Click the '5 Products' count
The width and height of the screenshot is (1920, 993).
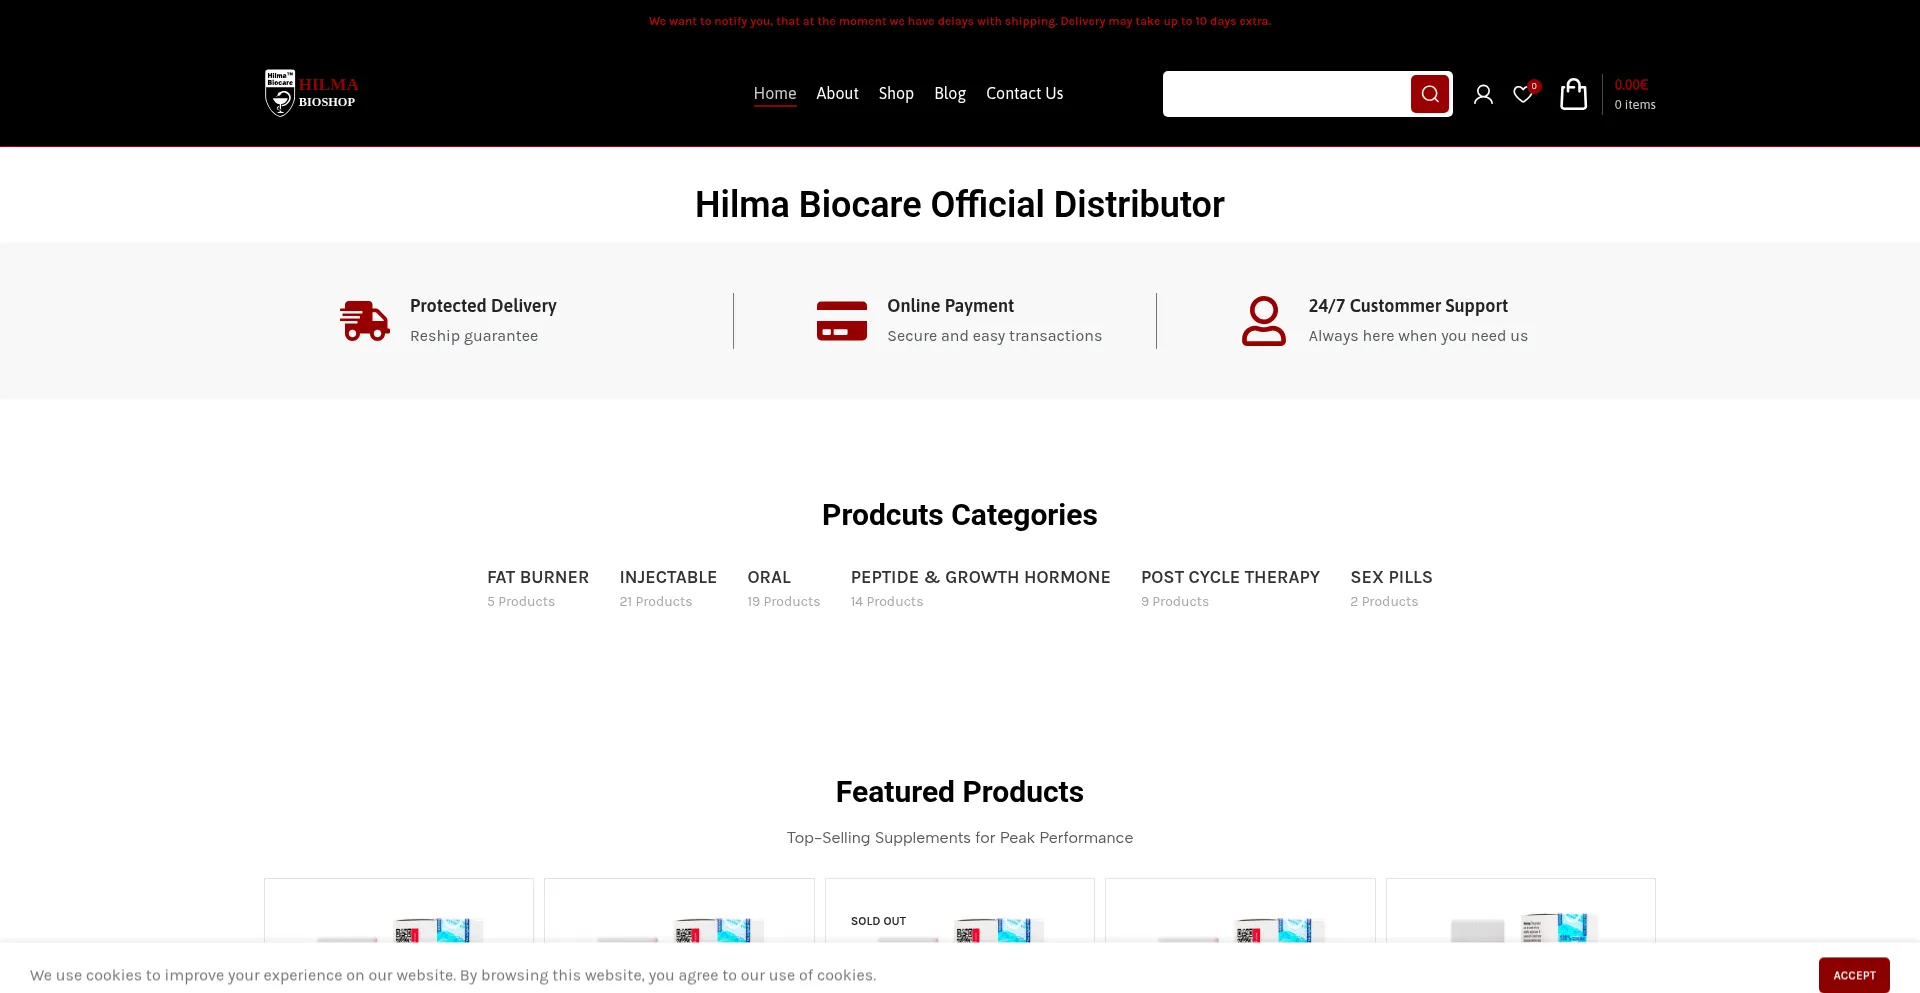(x=521, y=602)
